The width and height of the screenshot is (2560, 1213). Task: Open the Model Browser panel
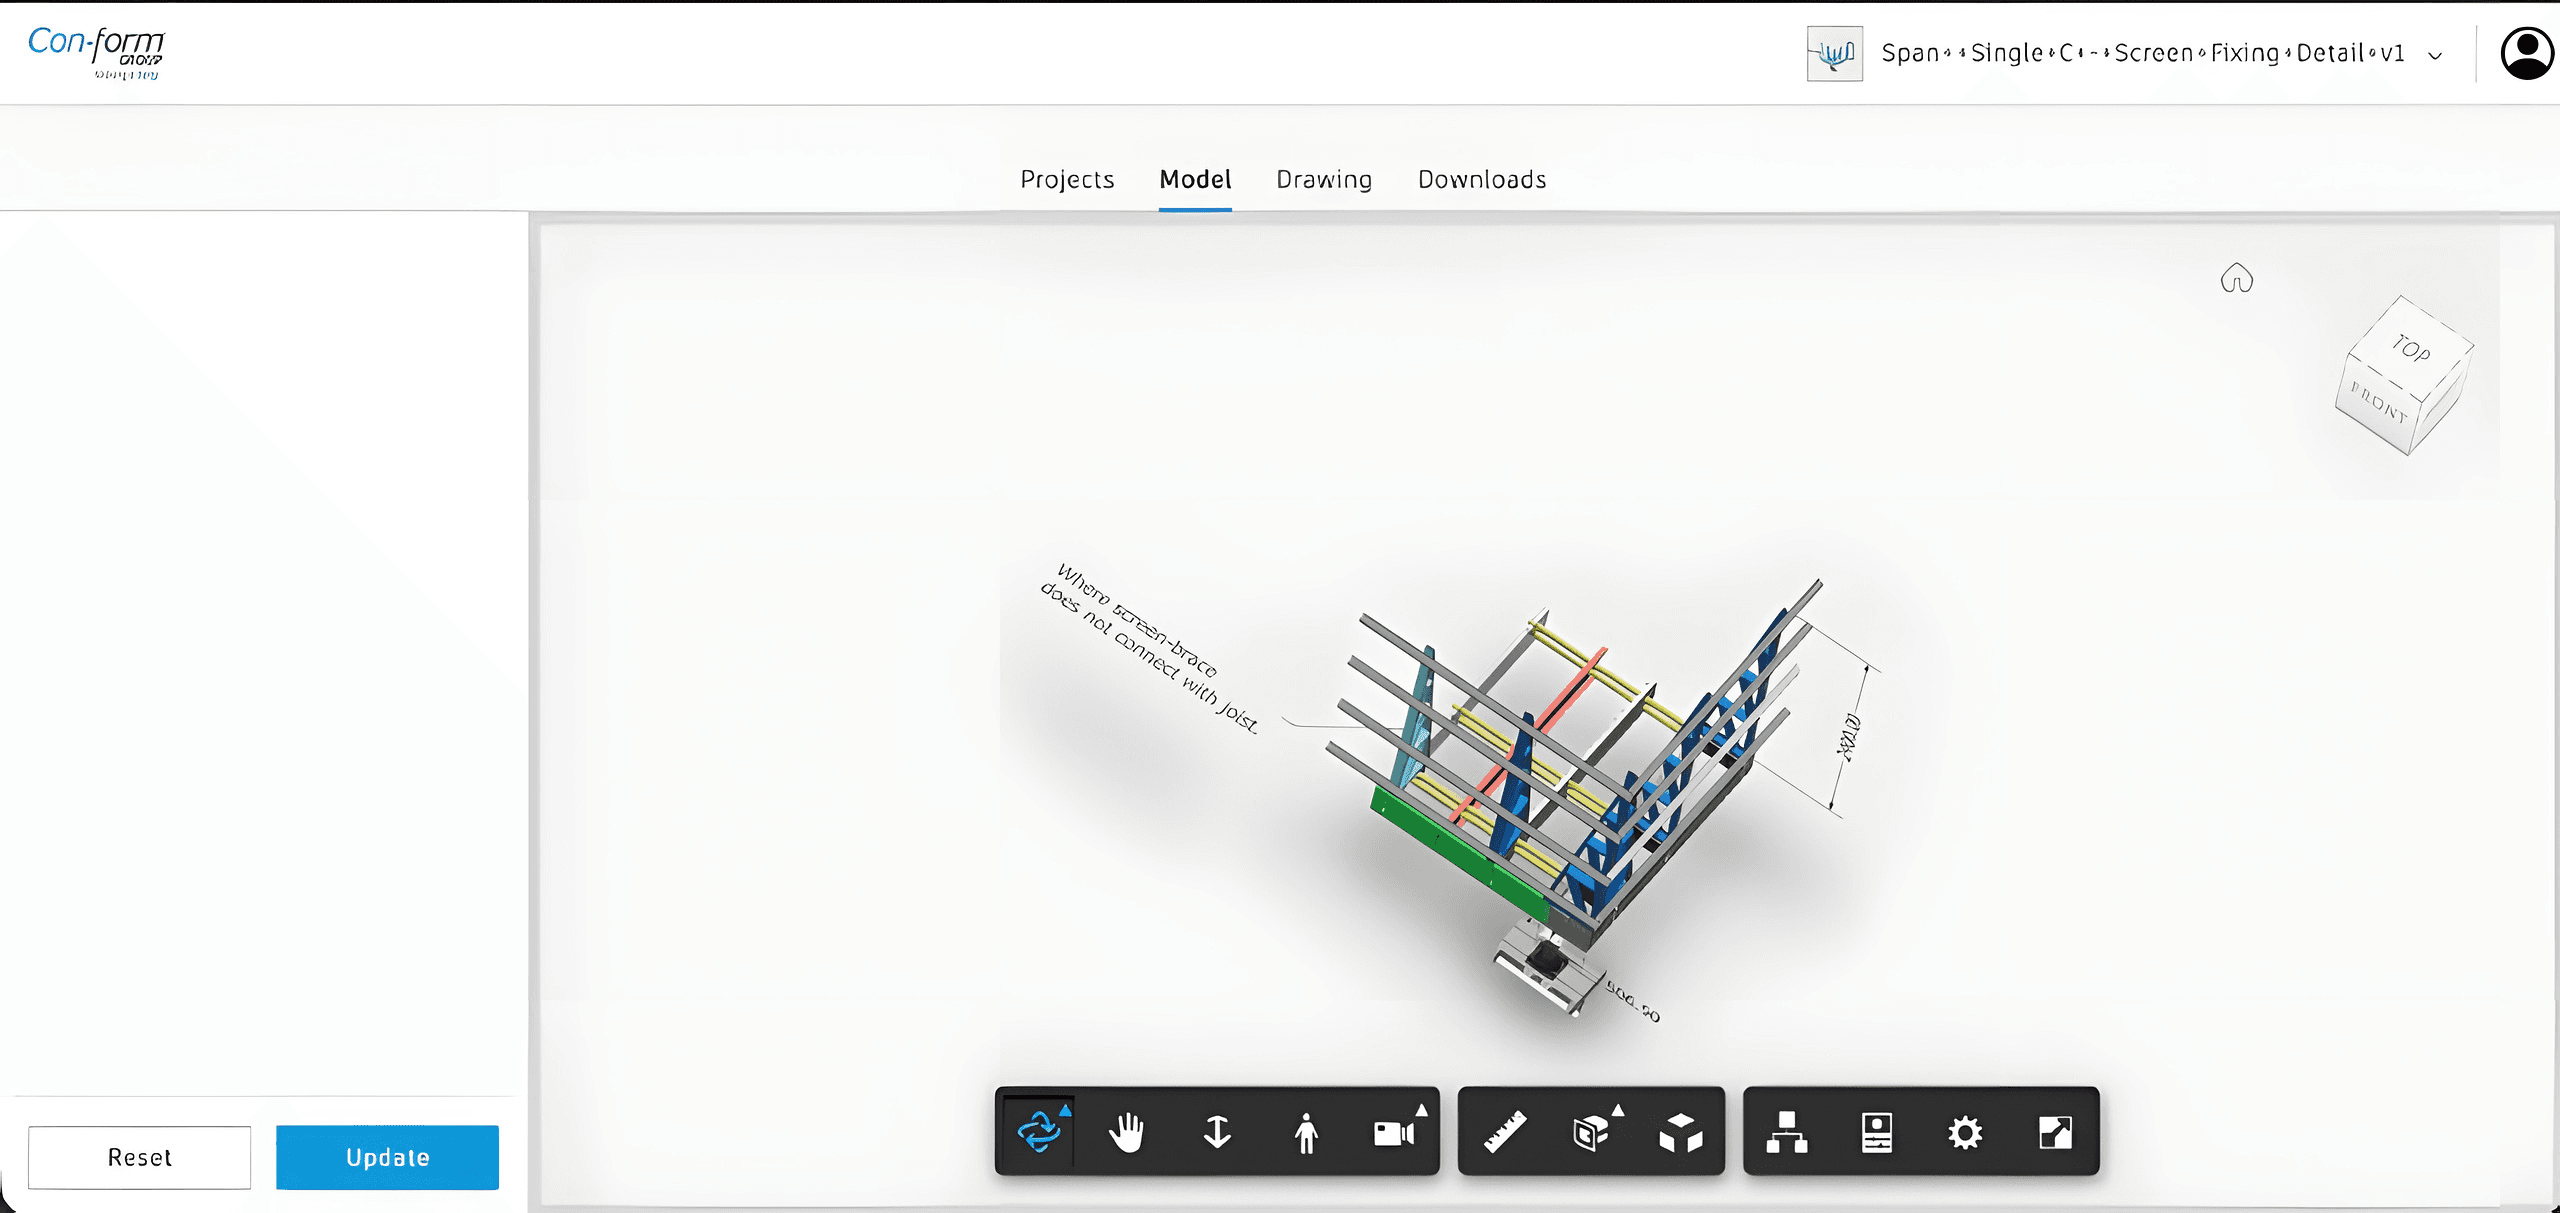[1787, 1132]
